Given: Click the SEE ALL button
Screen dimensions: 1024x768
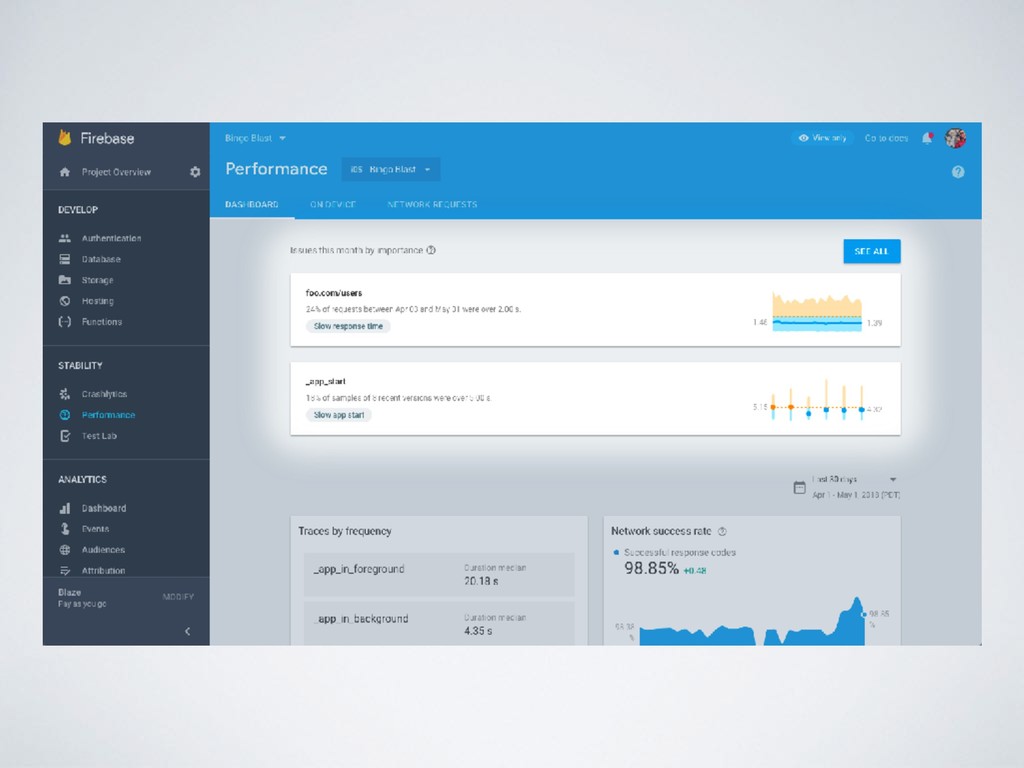Looking at the screenshot, I should coord(872,251).
